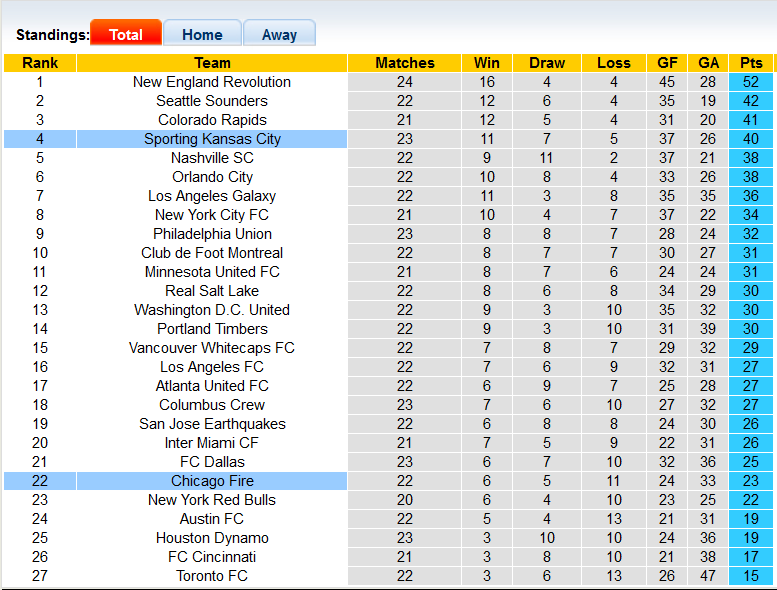Open the Houston Dynamo link
The image size is (777, 590).
(212, 538)
